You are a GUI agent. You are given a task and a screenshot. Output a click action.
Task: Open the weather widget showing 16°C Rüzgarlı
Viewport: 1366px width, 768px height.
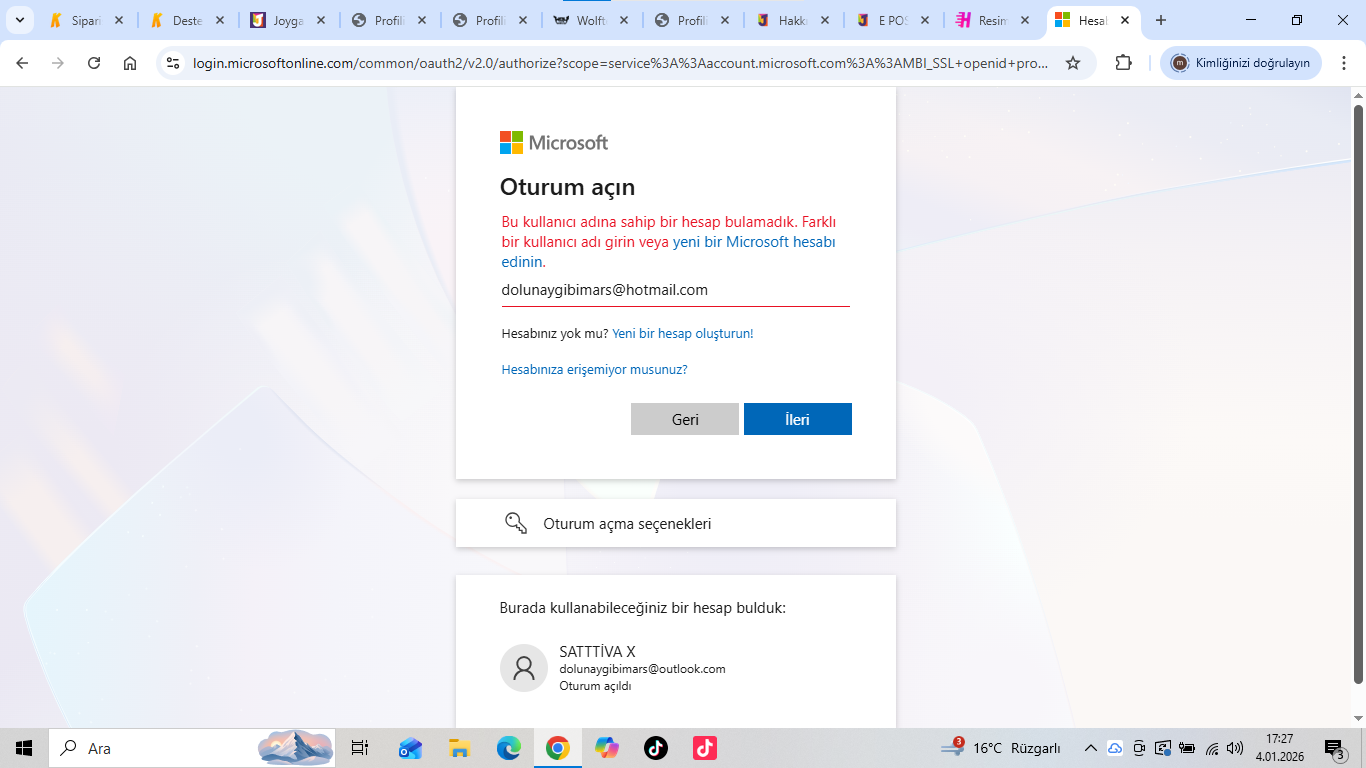pyautogui.click(x=1001, y=748)
